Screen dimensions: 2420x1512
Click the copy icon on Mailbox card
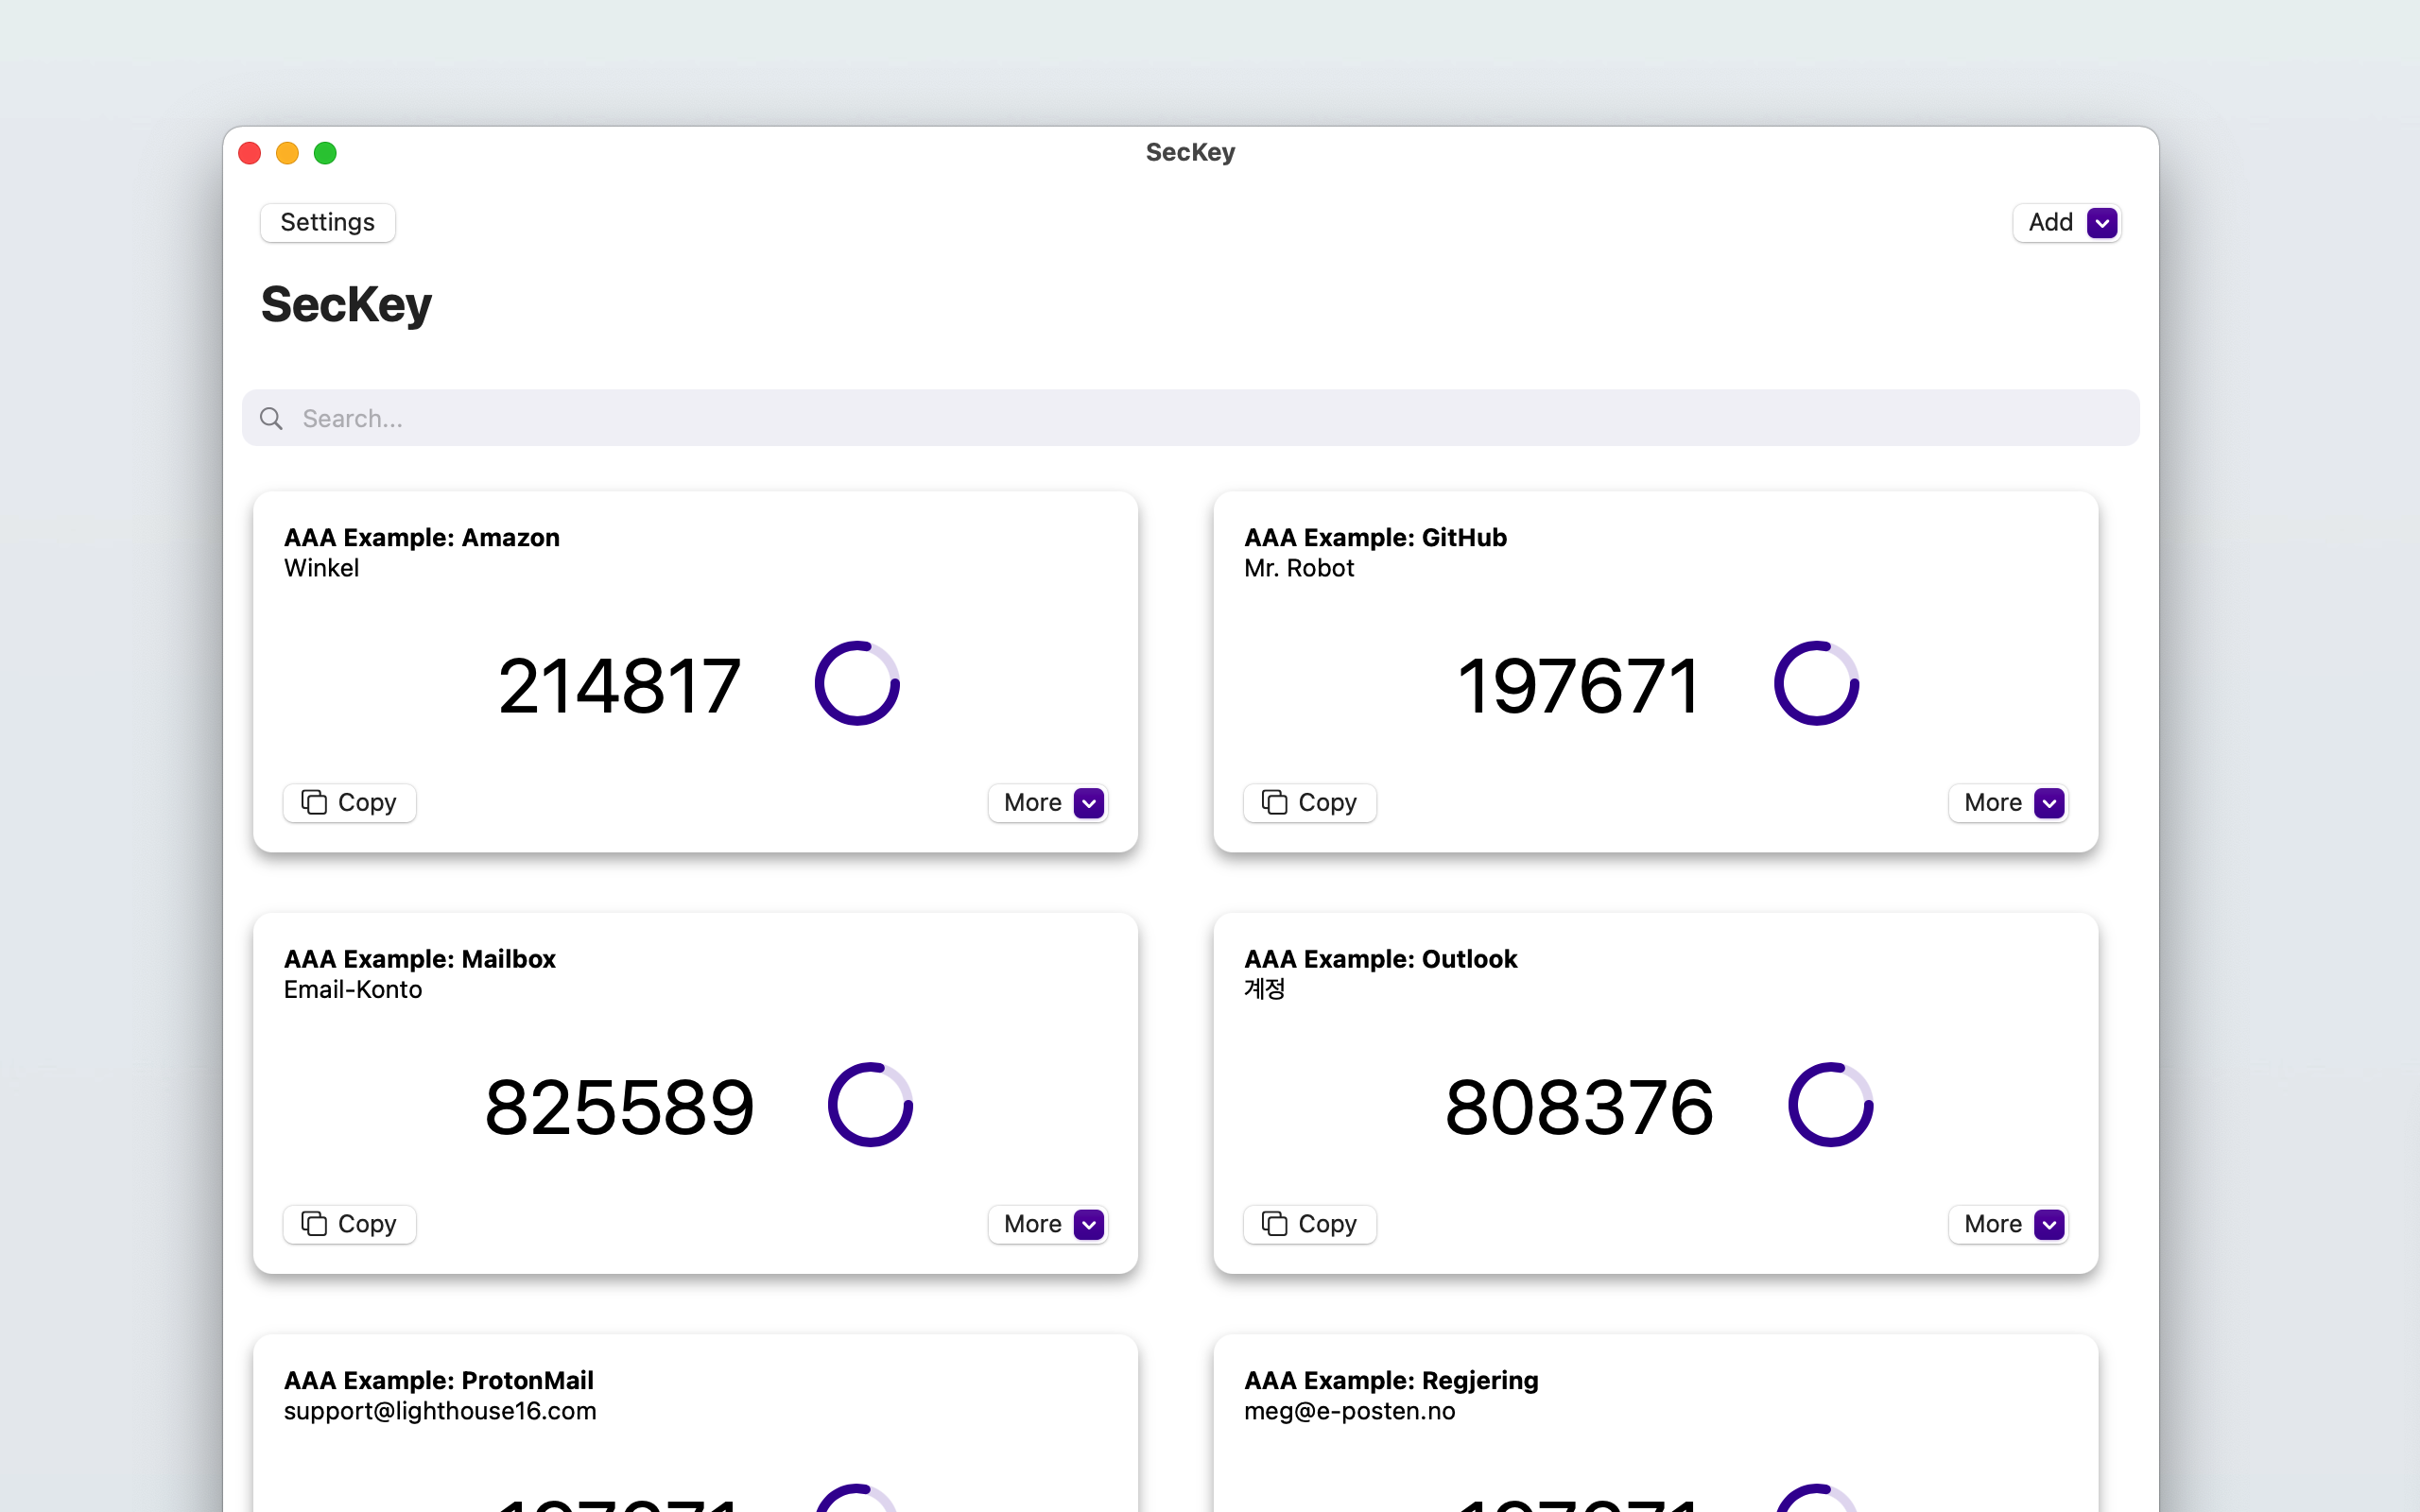click(x=314, y=1223)
